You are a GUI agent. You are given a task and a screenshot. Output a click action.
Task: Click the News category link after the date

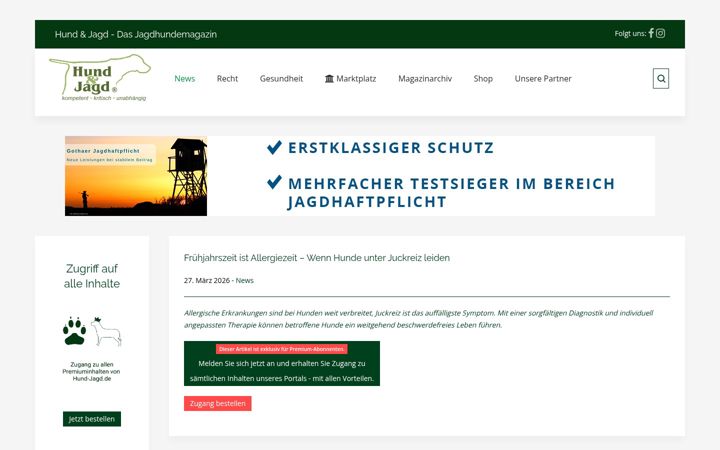pos(244,280)
